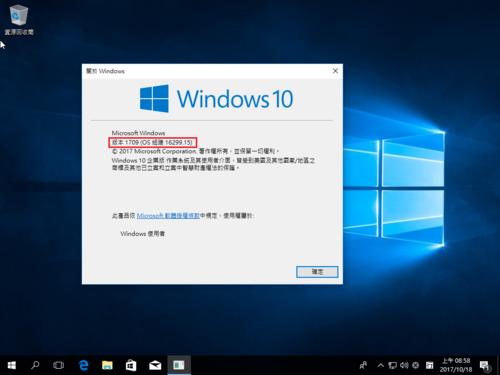Click the Microsoft Windows label text
Screen dimensions: 500x375
138,133
